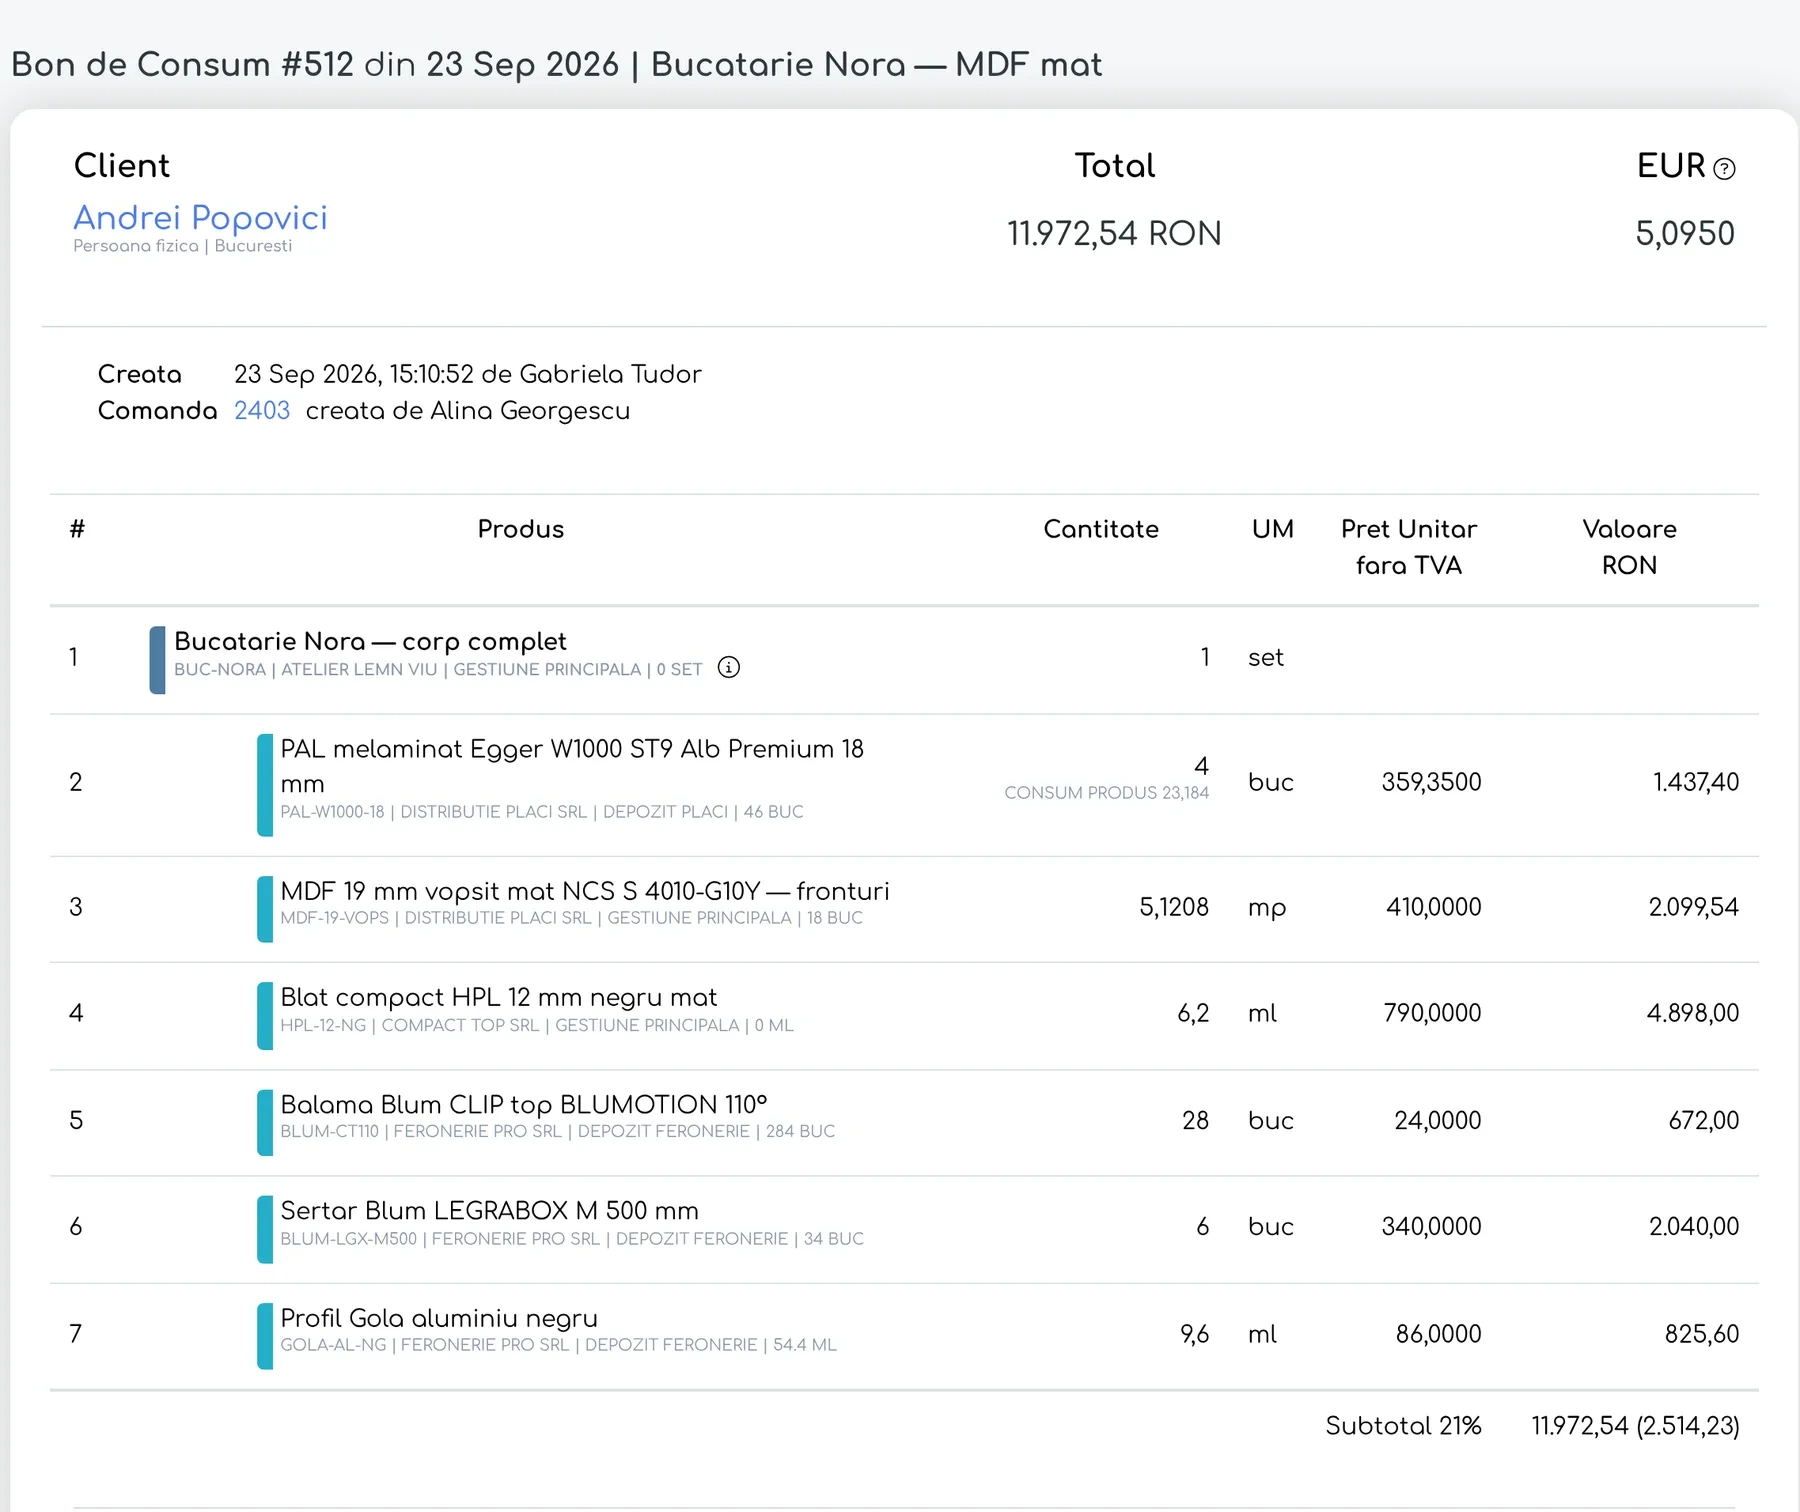This screenshot has width=1800, height=1512.
Task: Click the EUR help question-mark icon
Action: click(x=1724, y=169)
